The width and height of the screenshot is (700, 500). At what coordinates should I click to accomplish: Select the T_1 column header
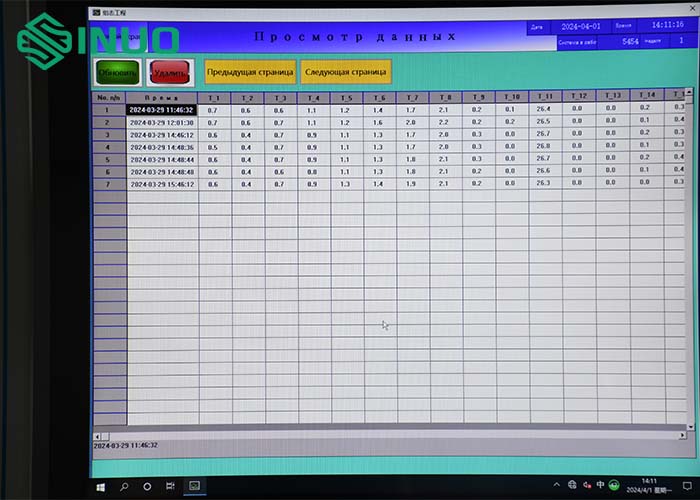pos(214,98)
